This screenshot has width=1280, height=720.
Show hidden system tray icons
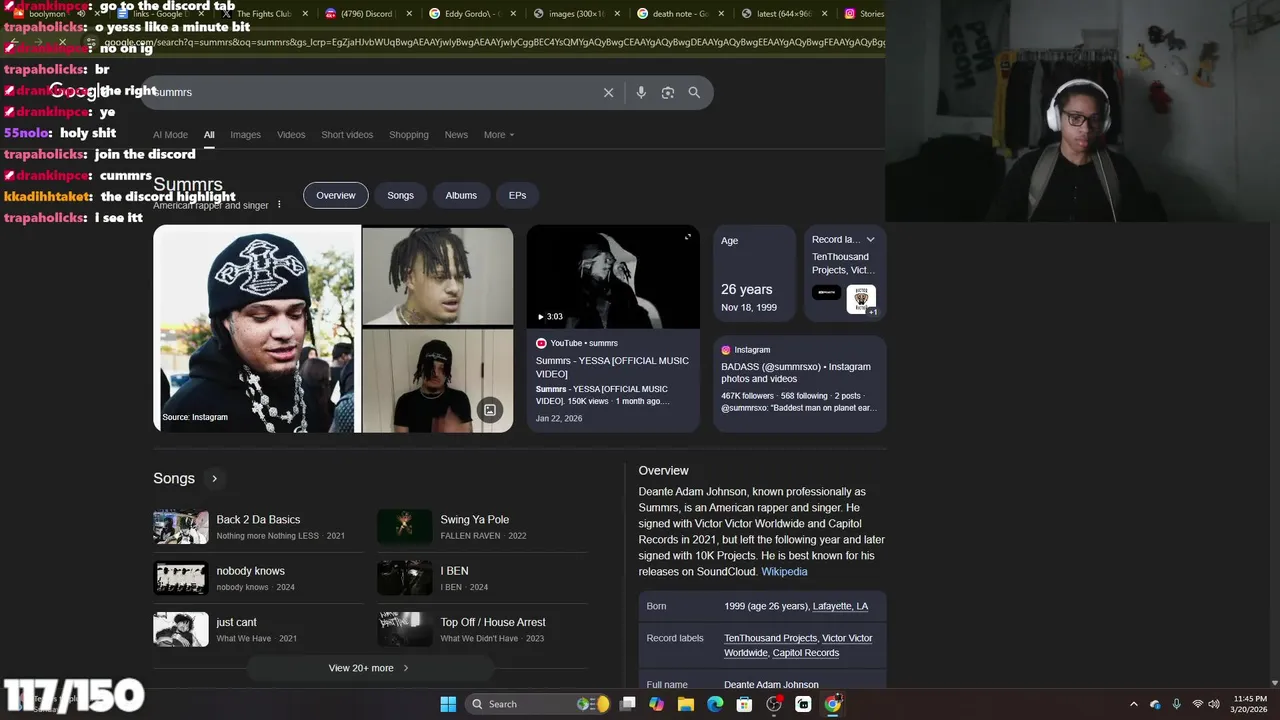[1133, 704]
